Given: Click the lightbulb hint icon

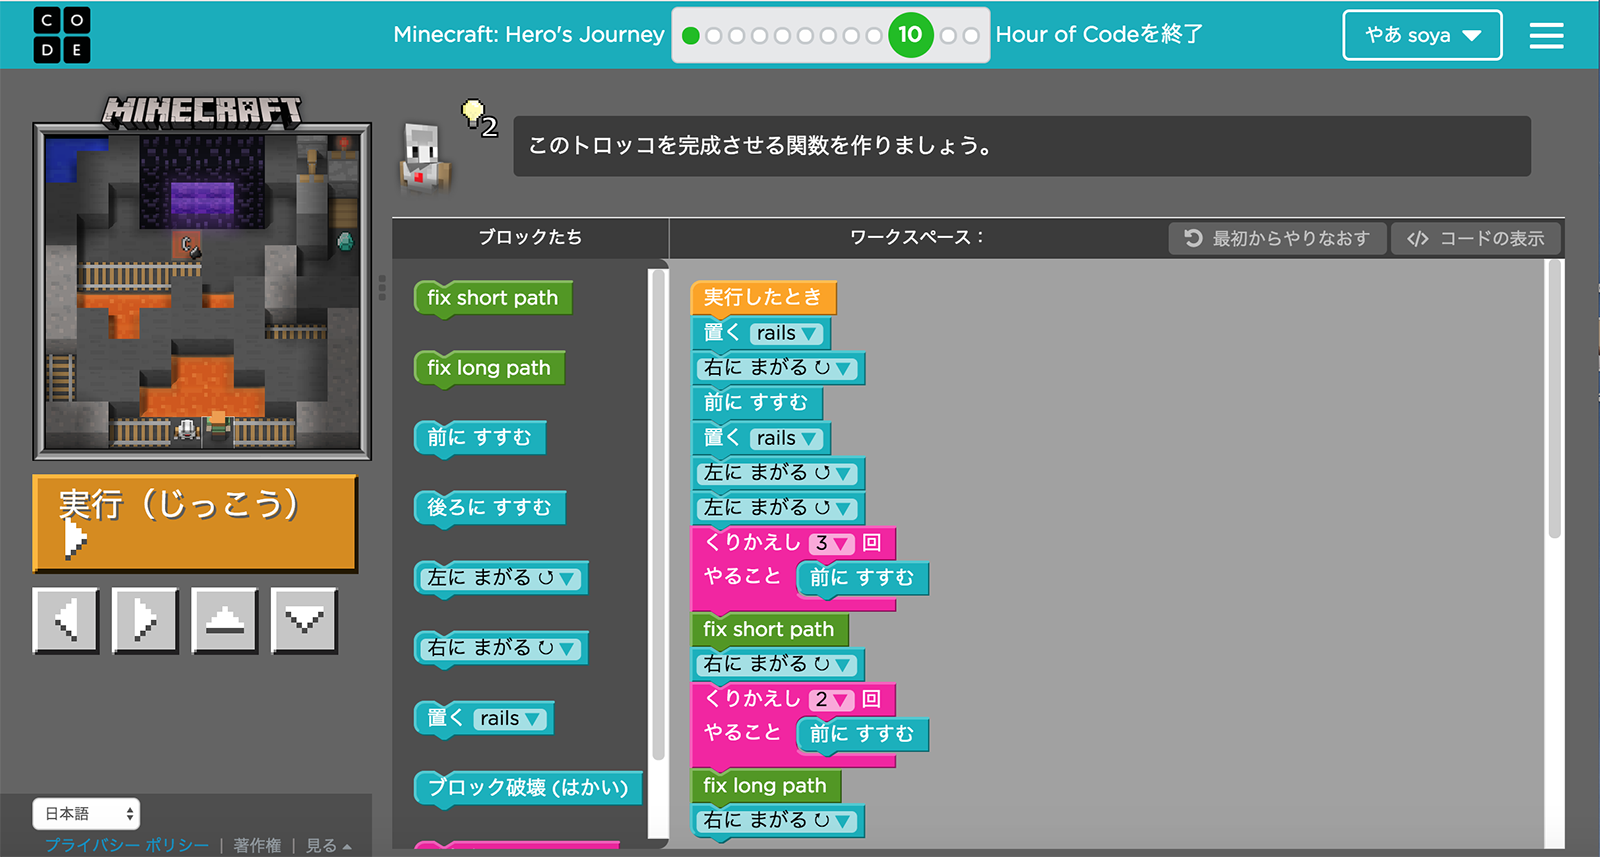Looking at the screenshot, I should [x=474, y=113].
